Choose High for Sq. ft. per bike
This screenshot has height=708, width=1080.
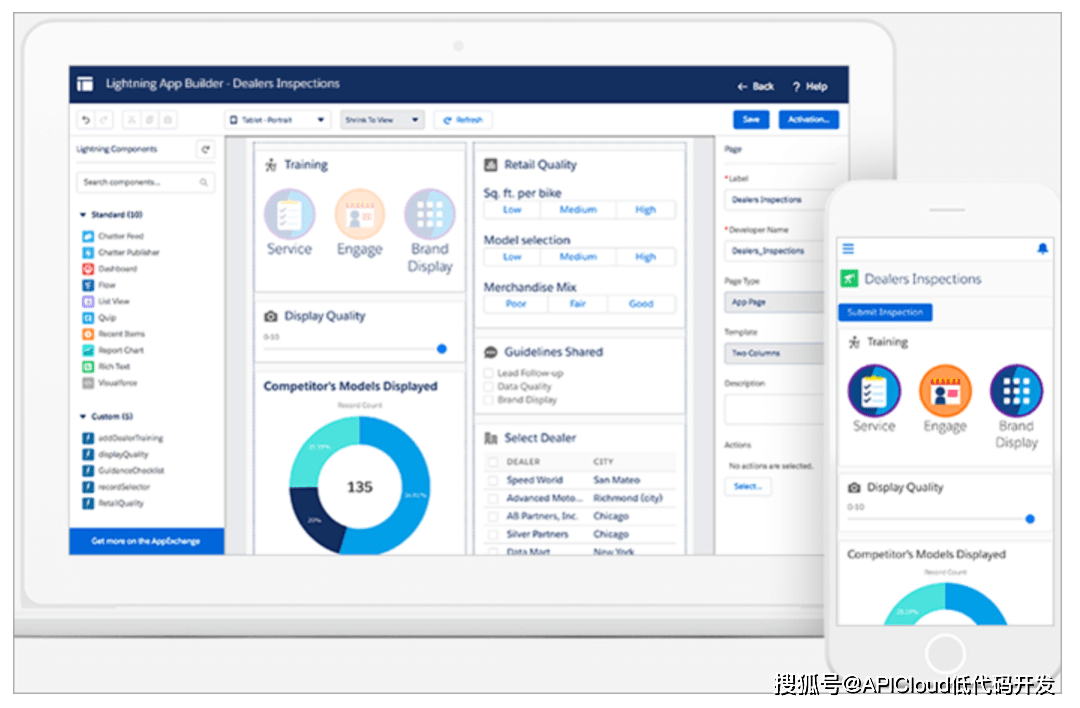tap(645, 210)
